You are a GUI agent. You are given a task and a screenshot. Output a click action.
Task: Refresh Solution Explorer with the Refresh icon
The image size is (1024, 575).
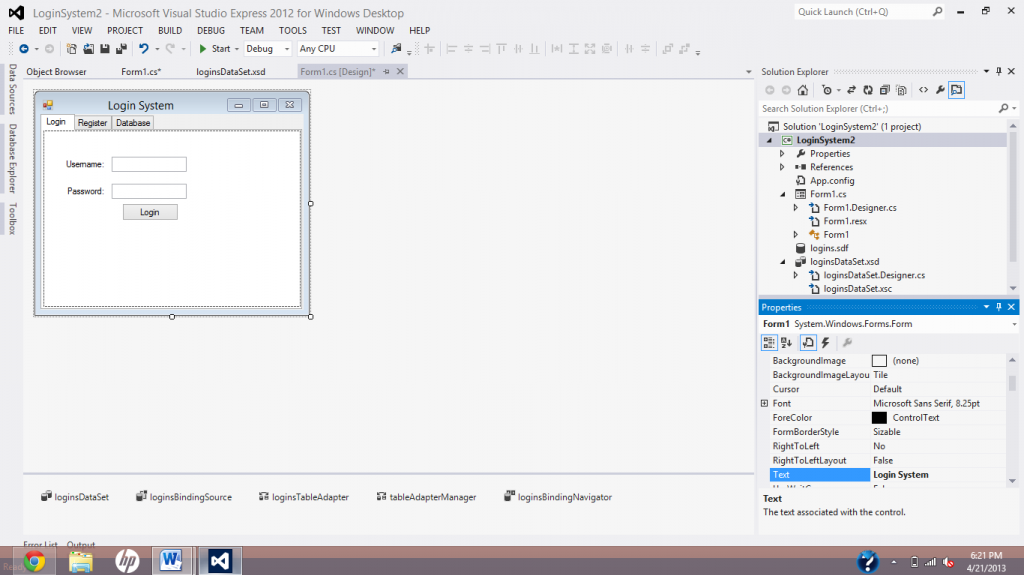[x=868, y=90]
